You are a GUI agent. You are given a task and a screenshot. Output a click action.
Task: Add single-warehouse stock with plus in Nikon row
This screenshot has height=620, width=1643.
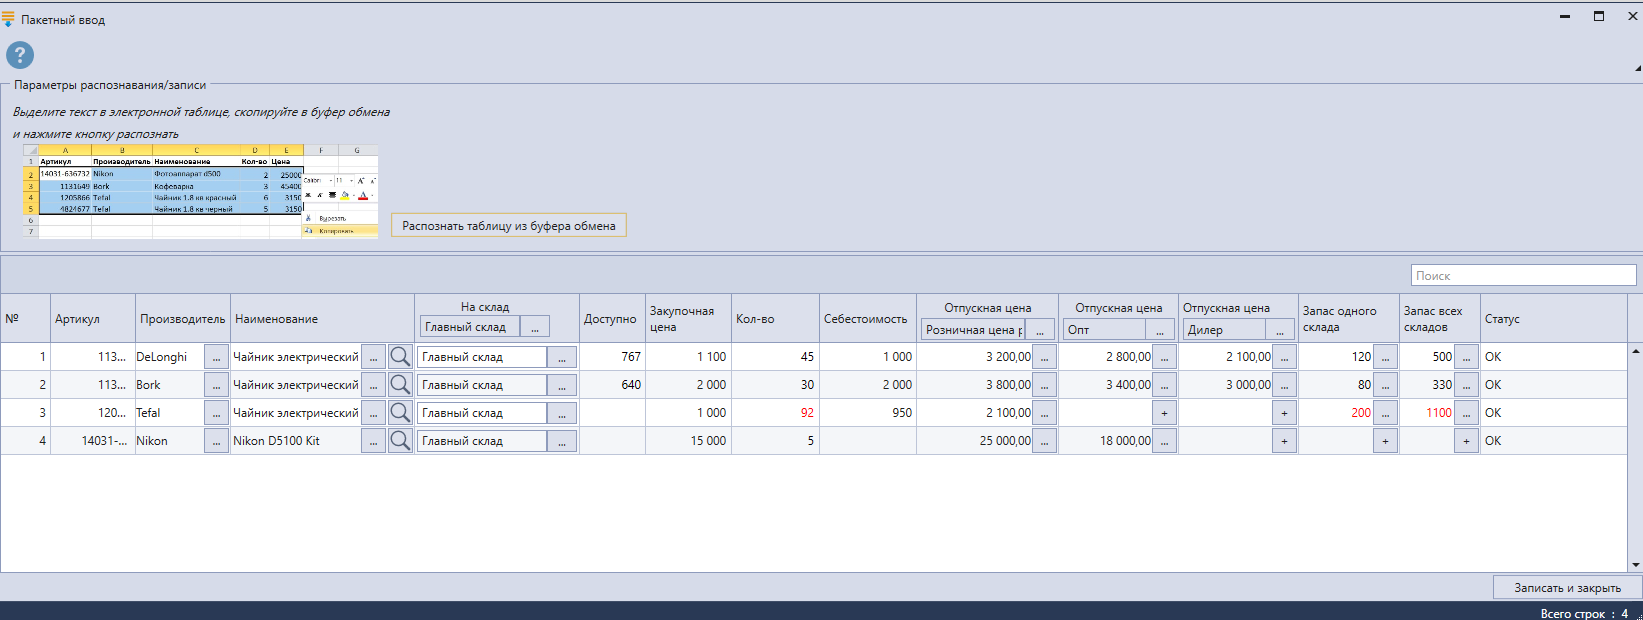point(1385,441)
